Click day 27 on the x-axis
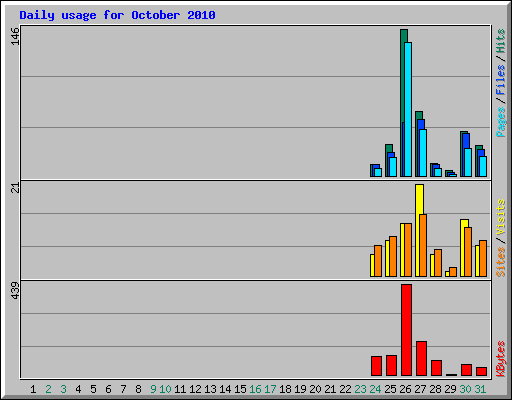The image size is (512, 400). click(x=420, y=389)
